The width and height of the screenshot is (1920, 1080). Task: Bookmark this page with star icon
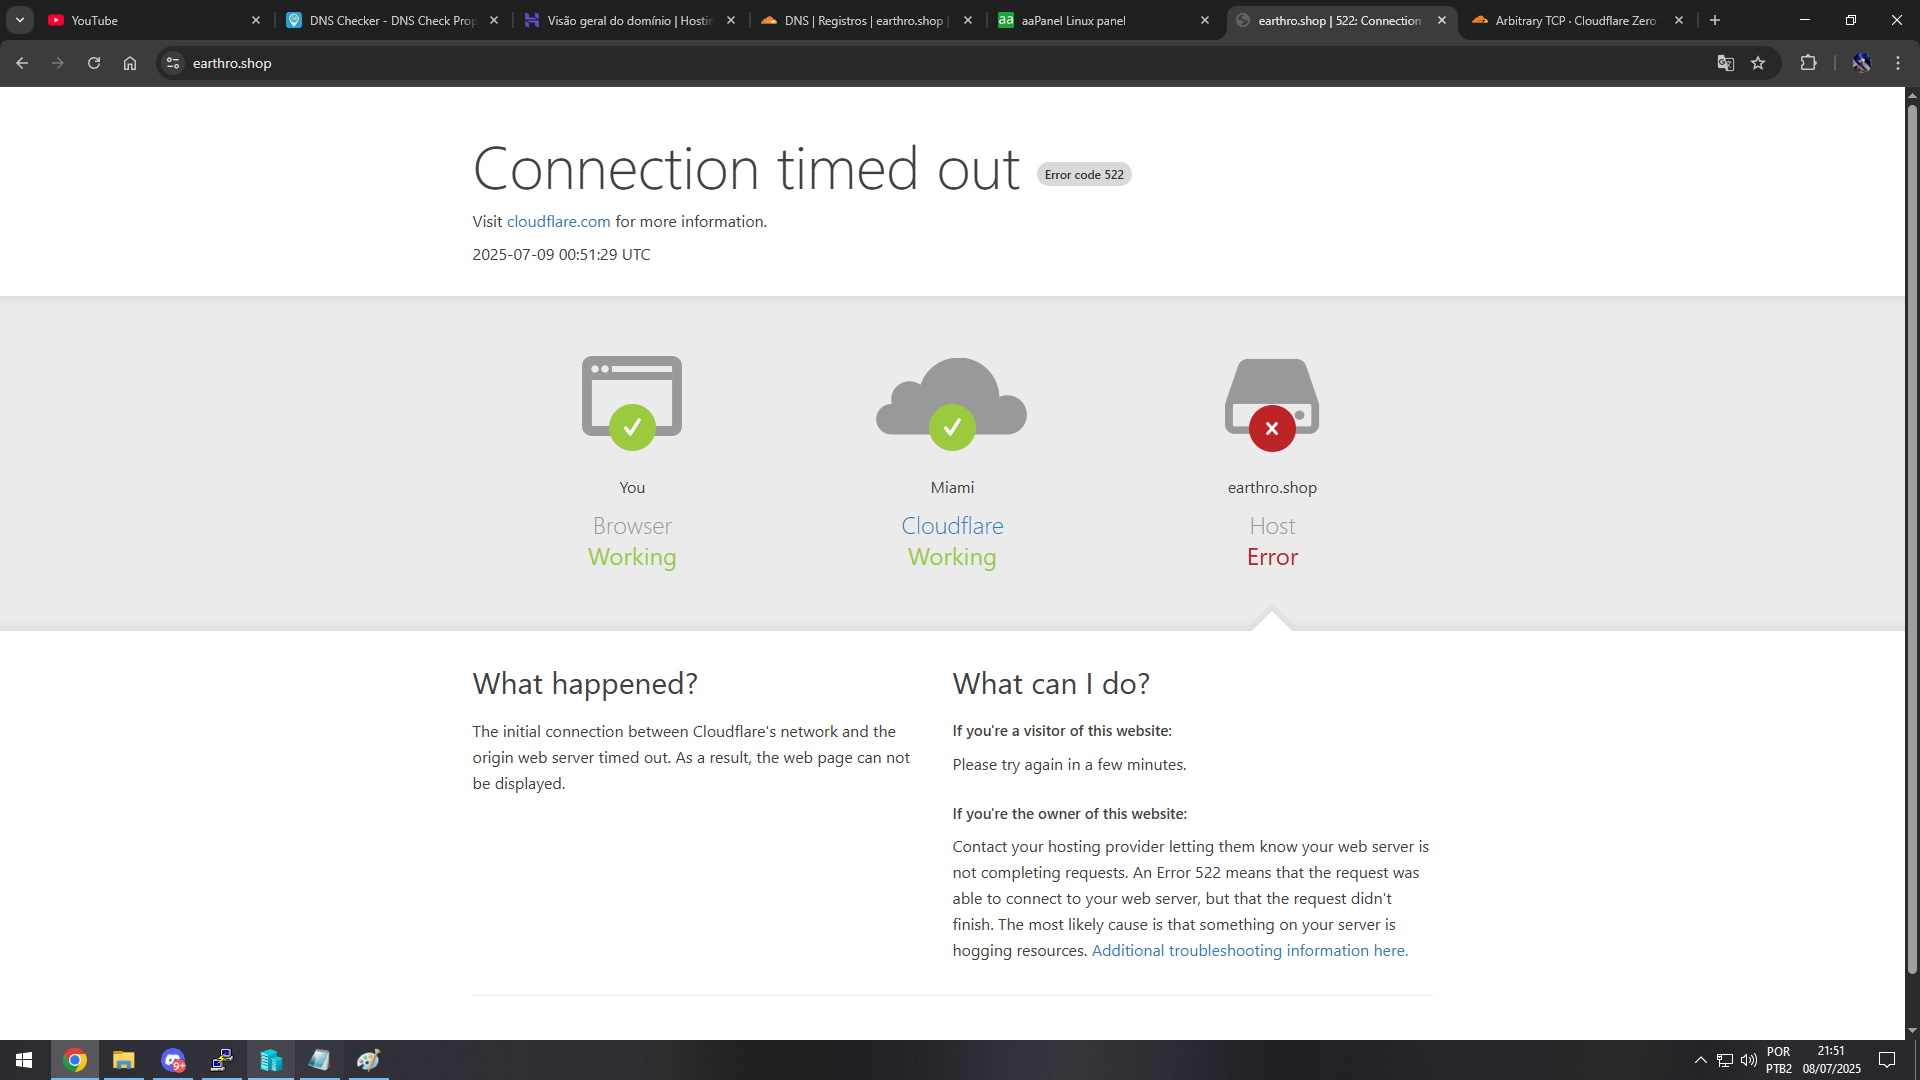(x=1758, y=63)
